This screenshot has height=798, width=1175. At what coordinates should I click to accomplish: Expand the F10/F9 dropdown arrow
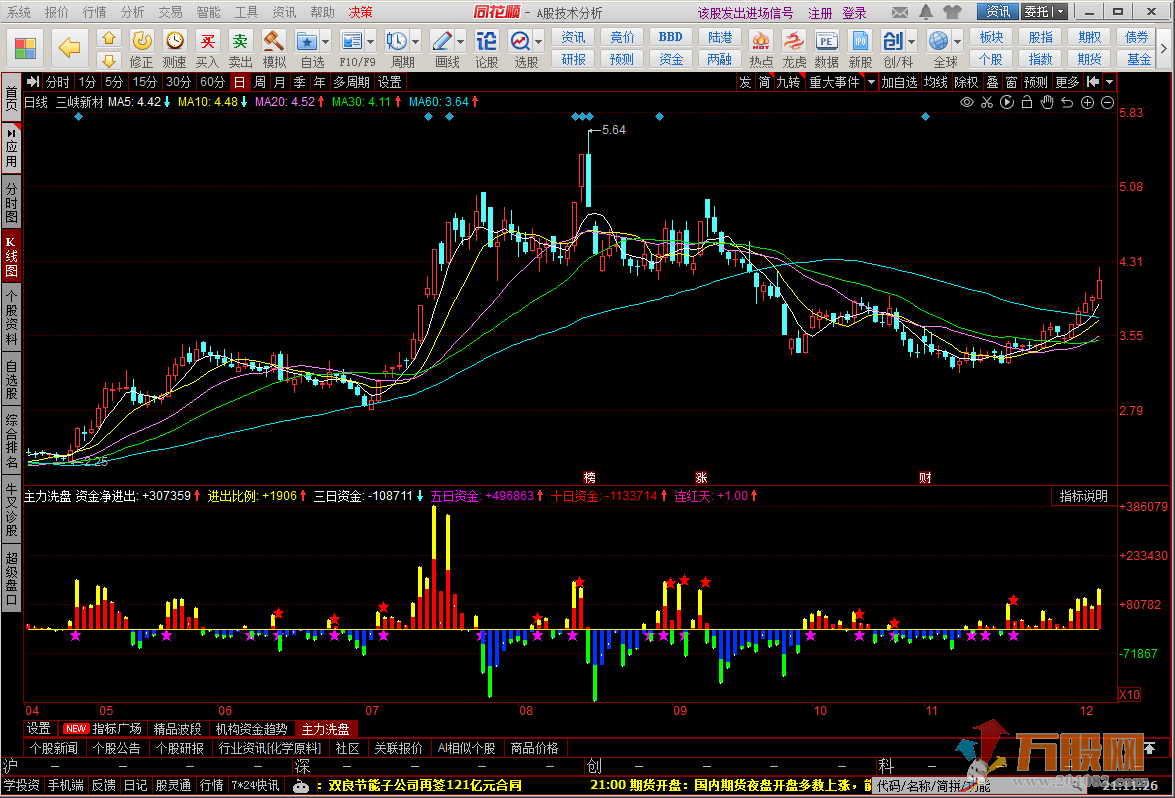tap(370, 42)
